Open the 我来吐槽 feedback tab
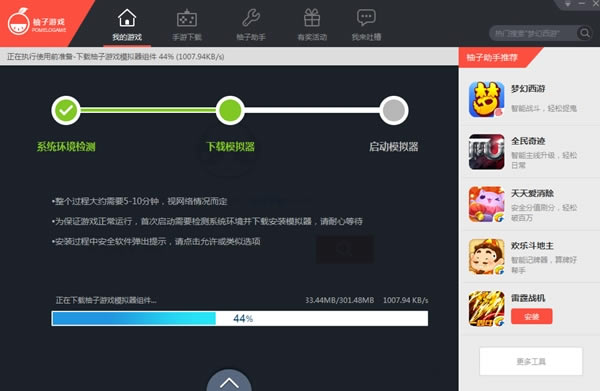The image size is (600, 391). pyautogui.click(x=366, y=25)
